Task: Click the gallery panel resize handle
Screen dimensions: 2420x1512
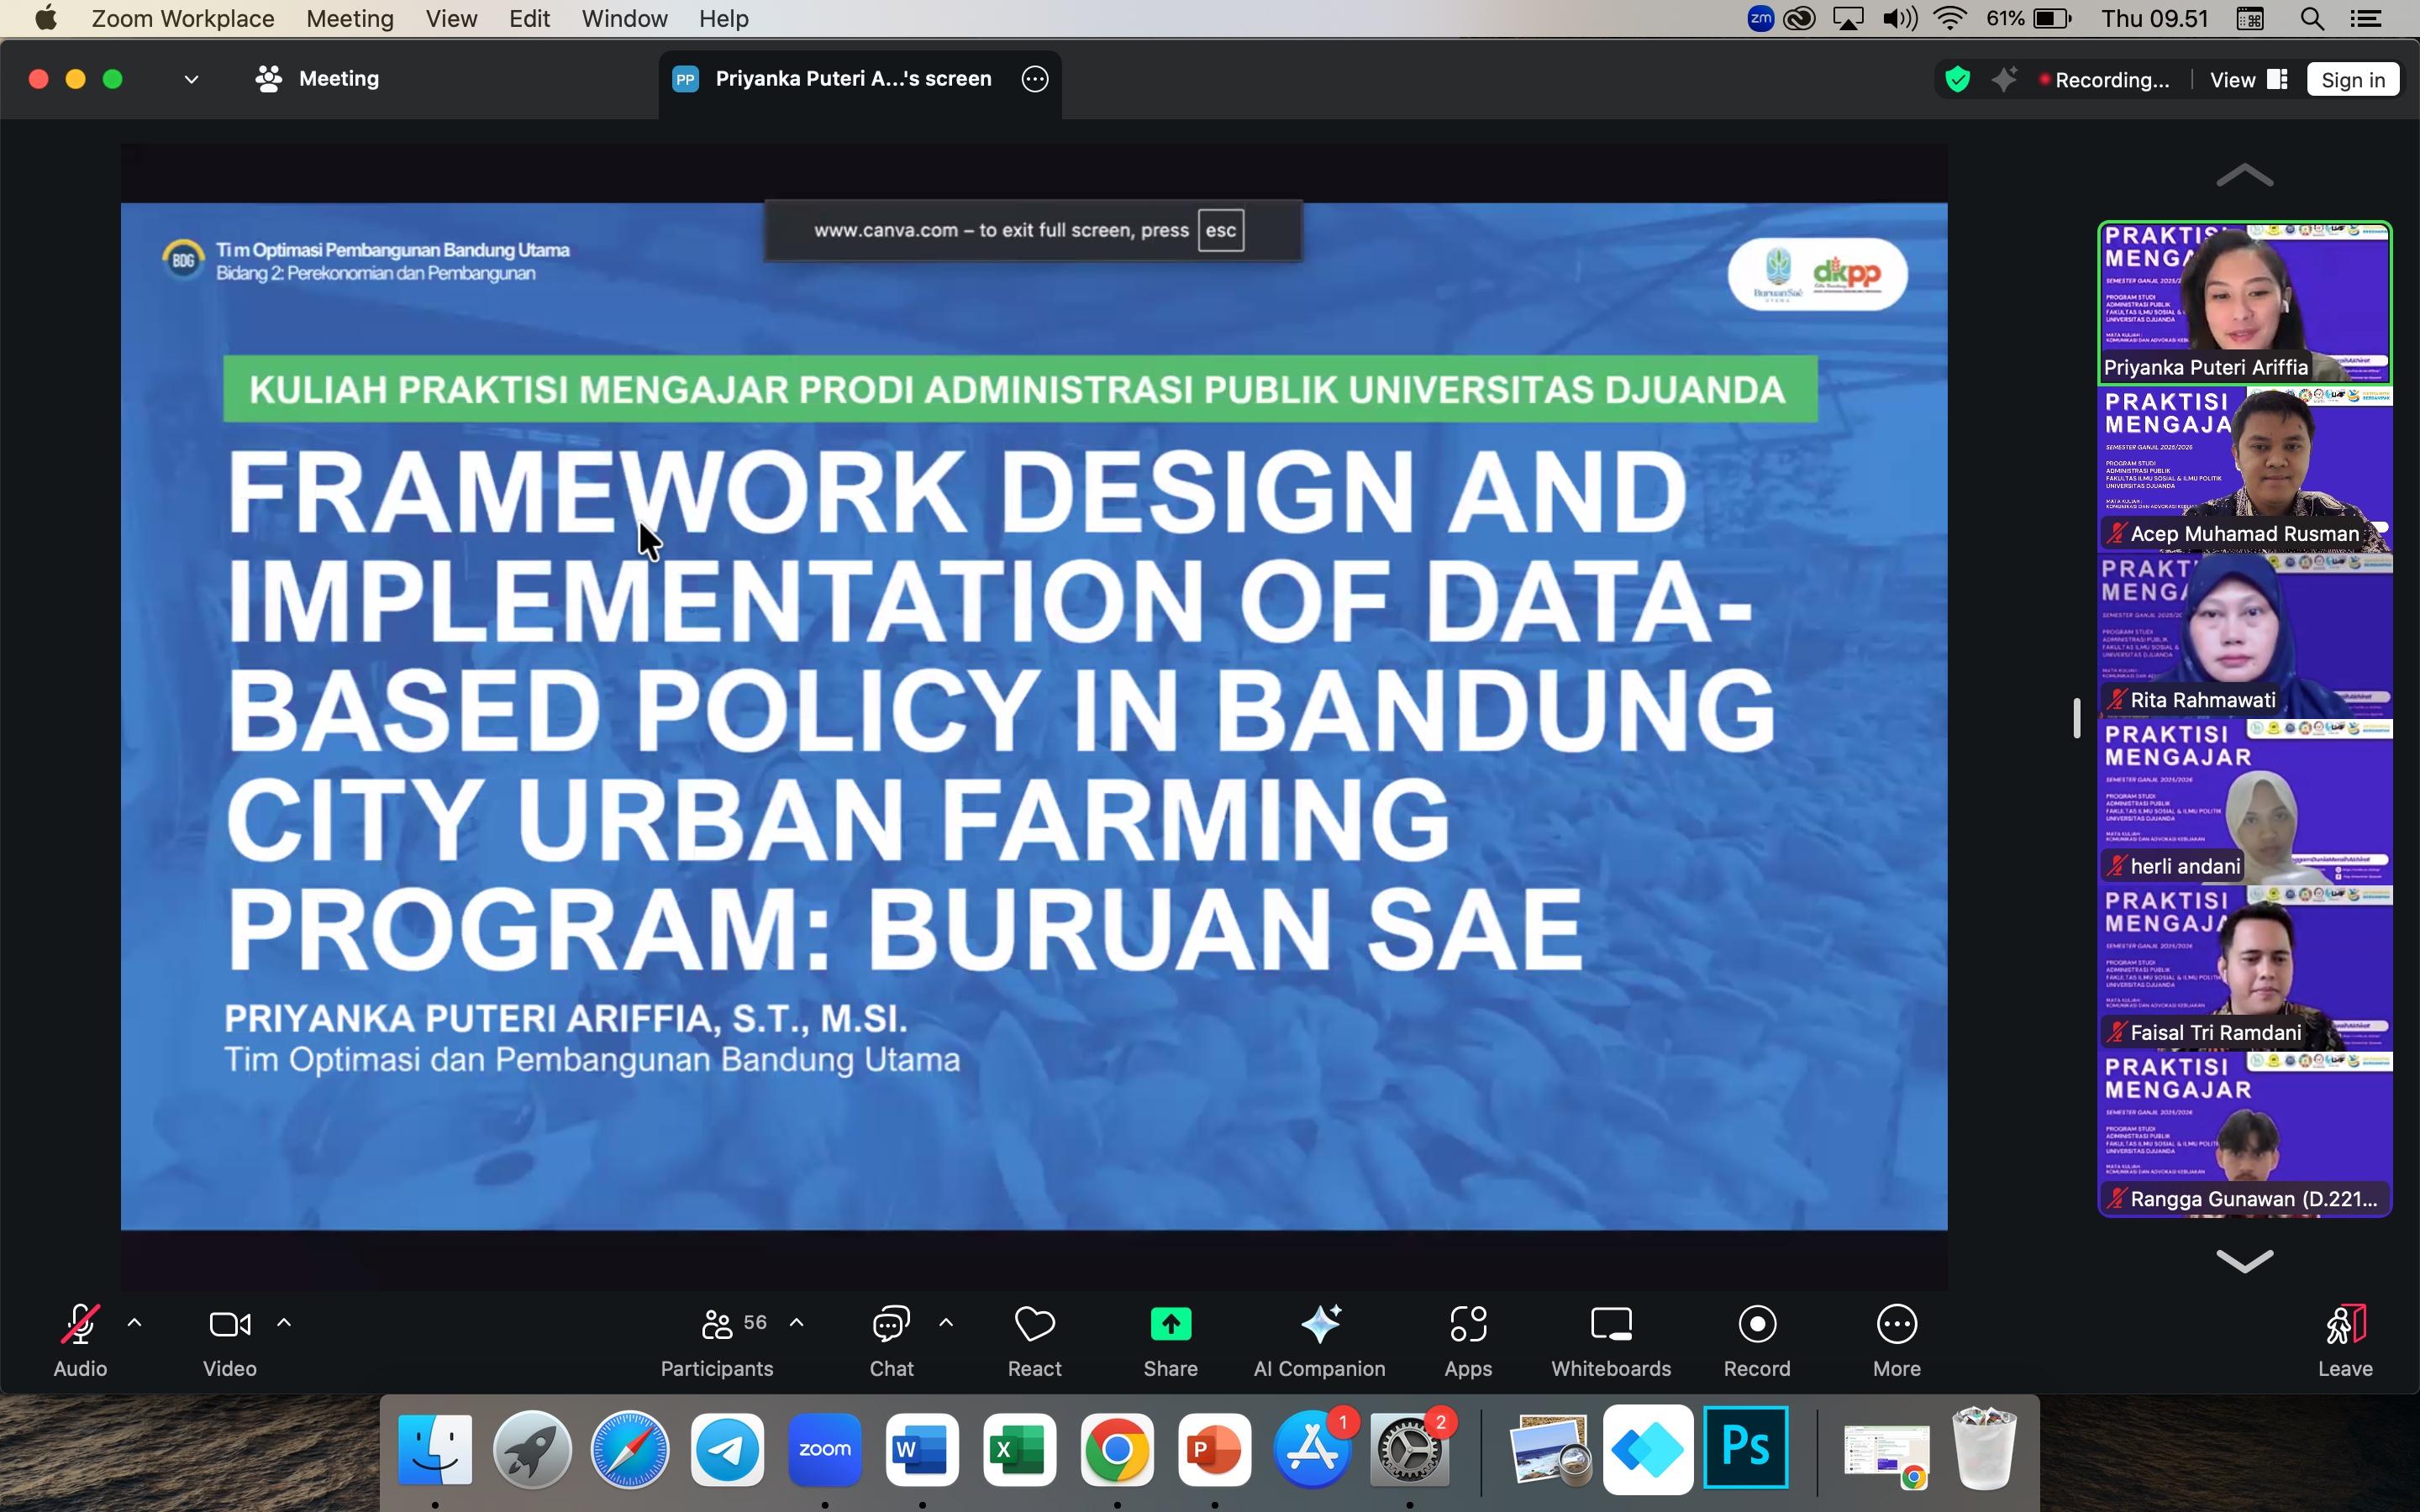Action: (2077, 718)
